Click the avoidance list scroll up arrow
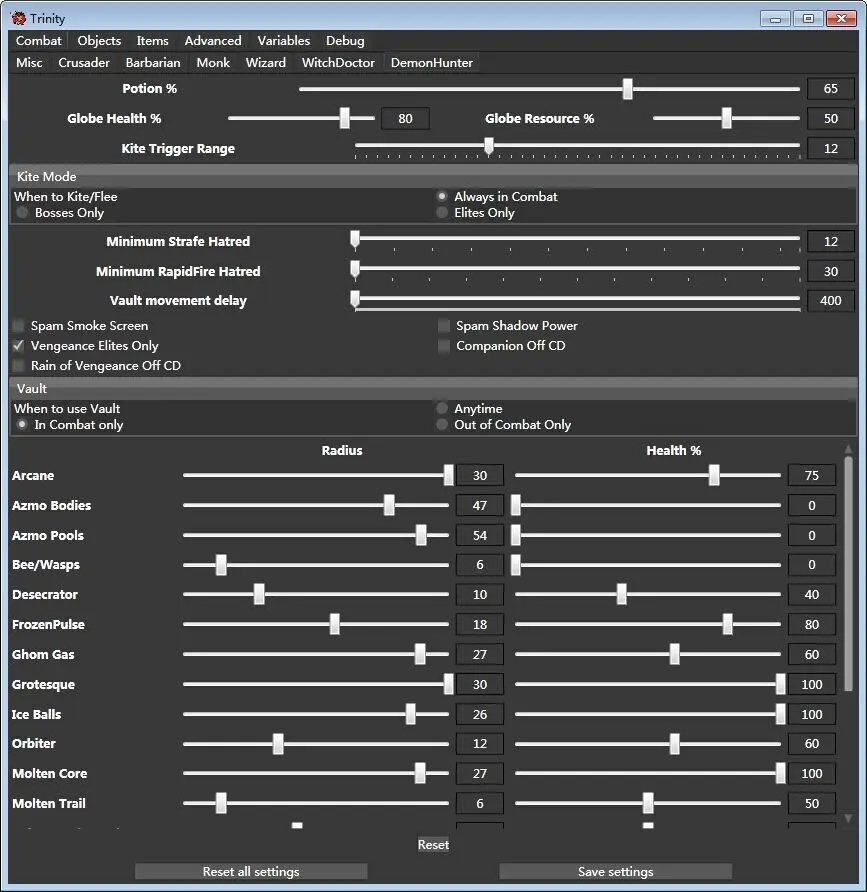 click(x=848, y=449)
